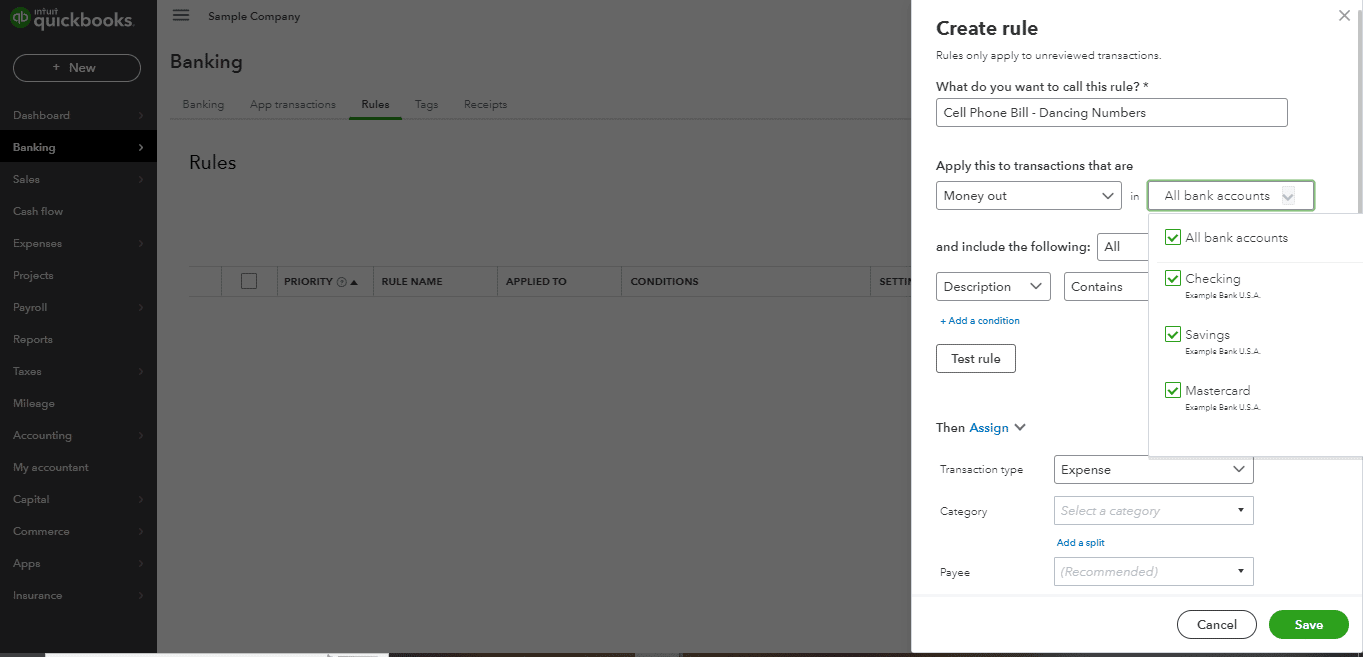Uncheck the Mastercard account checkbox
This screenshot has height=657, width=1363.
1173,390
